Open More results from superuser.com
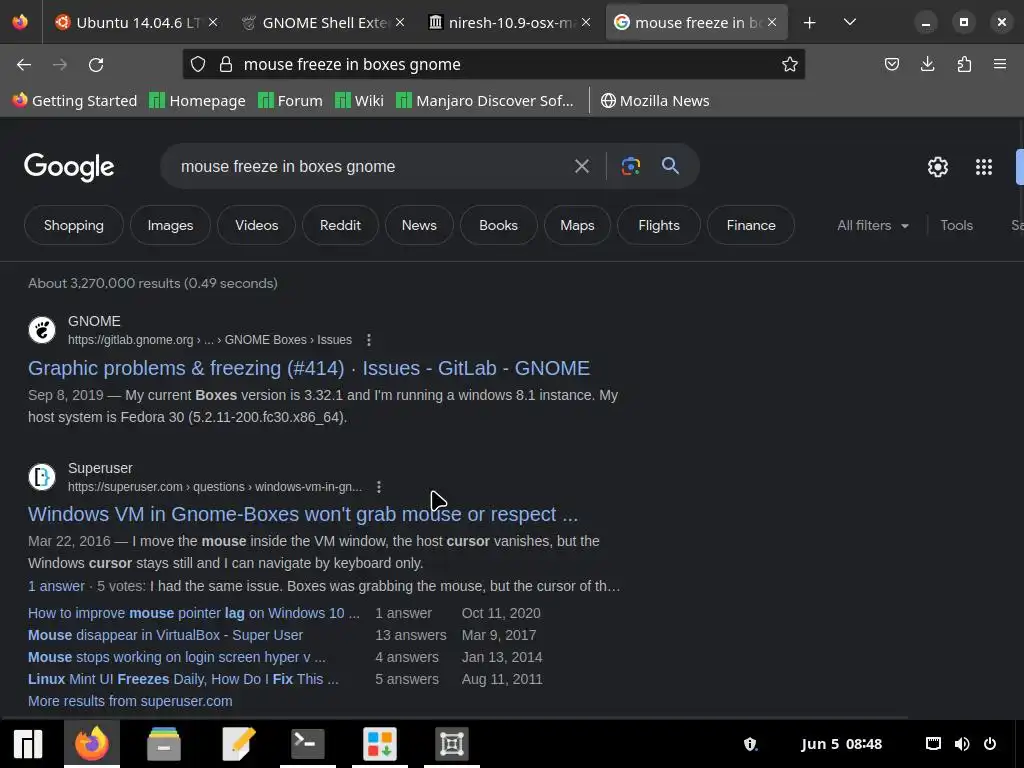This screenshot has width=1024, height=768. [x=130, y=701]
